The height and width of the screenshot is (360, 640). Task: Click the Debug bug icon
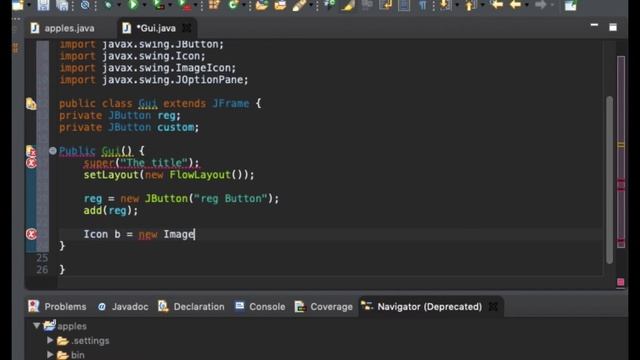click(108, 5)
